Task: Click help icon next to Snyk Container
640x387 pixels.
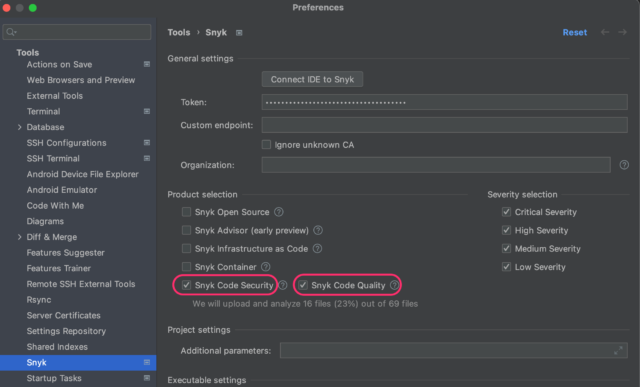Action: pyautogui.click(x=266, y=267)
